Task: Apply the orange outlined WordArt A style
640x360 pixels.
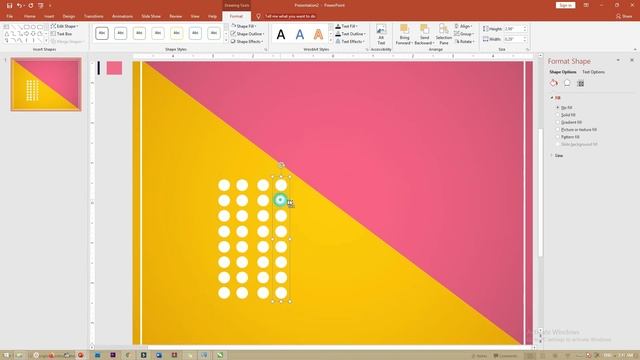Action: click(318, 35)
